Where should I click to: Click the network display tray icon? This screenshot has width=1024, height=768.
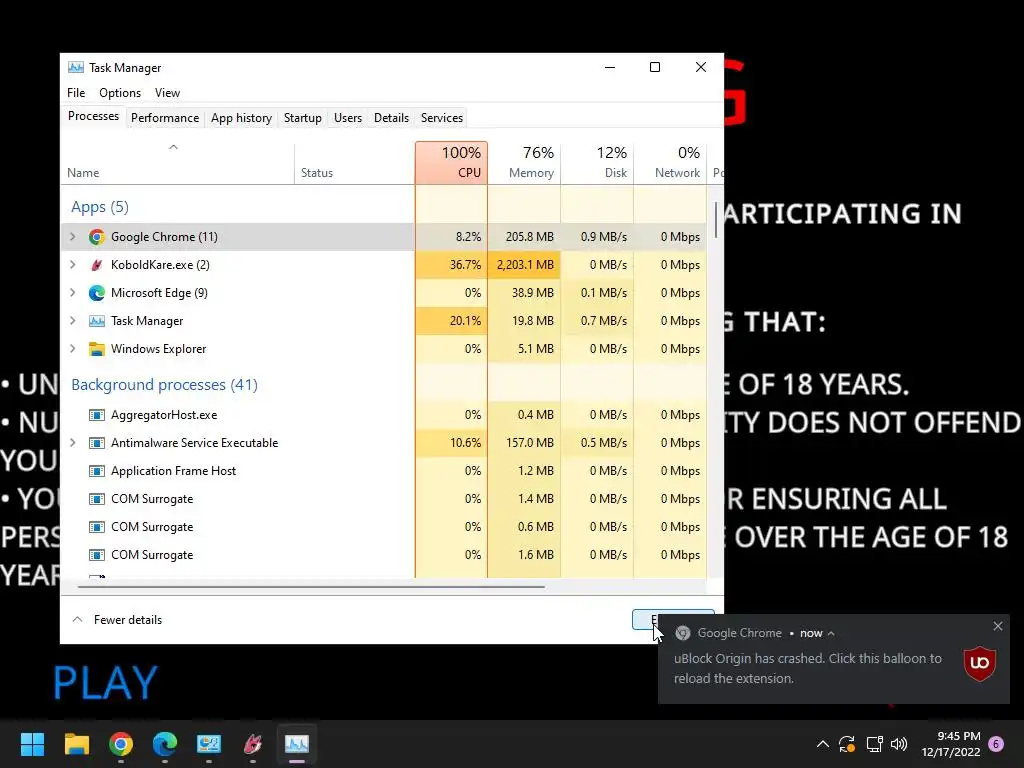point(874,744)
